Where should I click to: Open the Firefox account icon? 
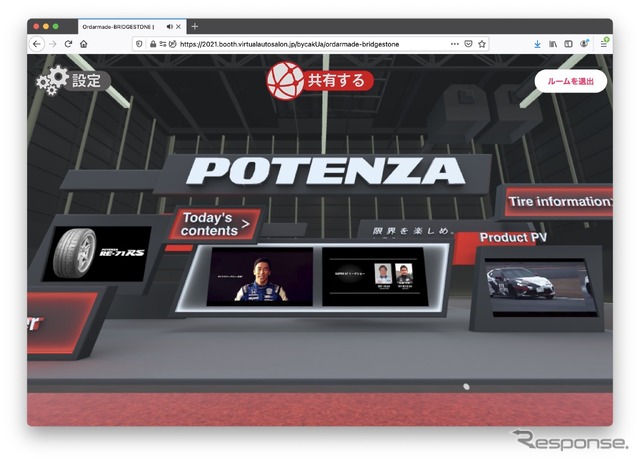584,43
